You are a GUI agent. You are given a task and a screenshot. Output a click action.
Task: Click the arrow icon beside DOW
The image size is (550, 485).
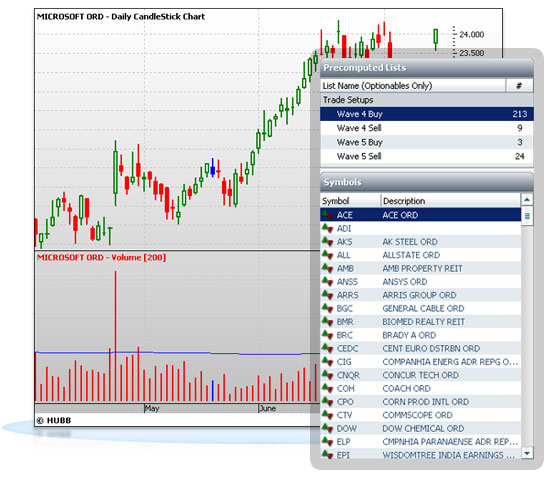327,428
